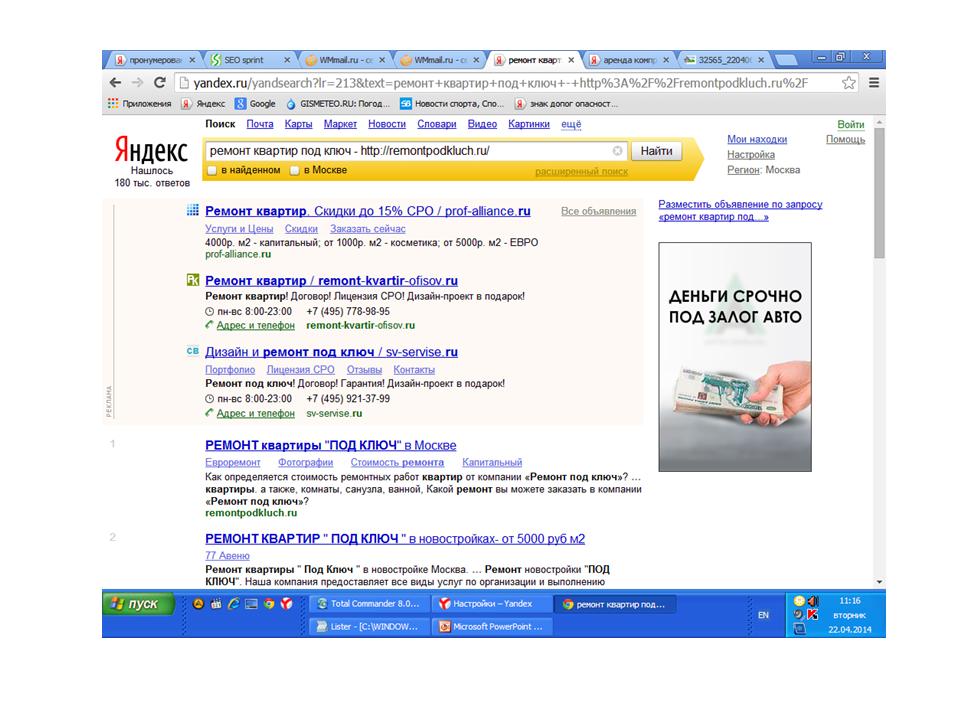Open the Помощь link
This screenshot has height=720, width=960.
pyautogui.click(x=845, y=140)
